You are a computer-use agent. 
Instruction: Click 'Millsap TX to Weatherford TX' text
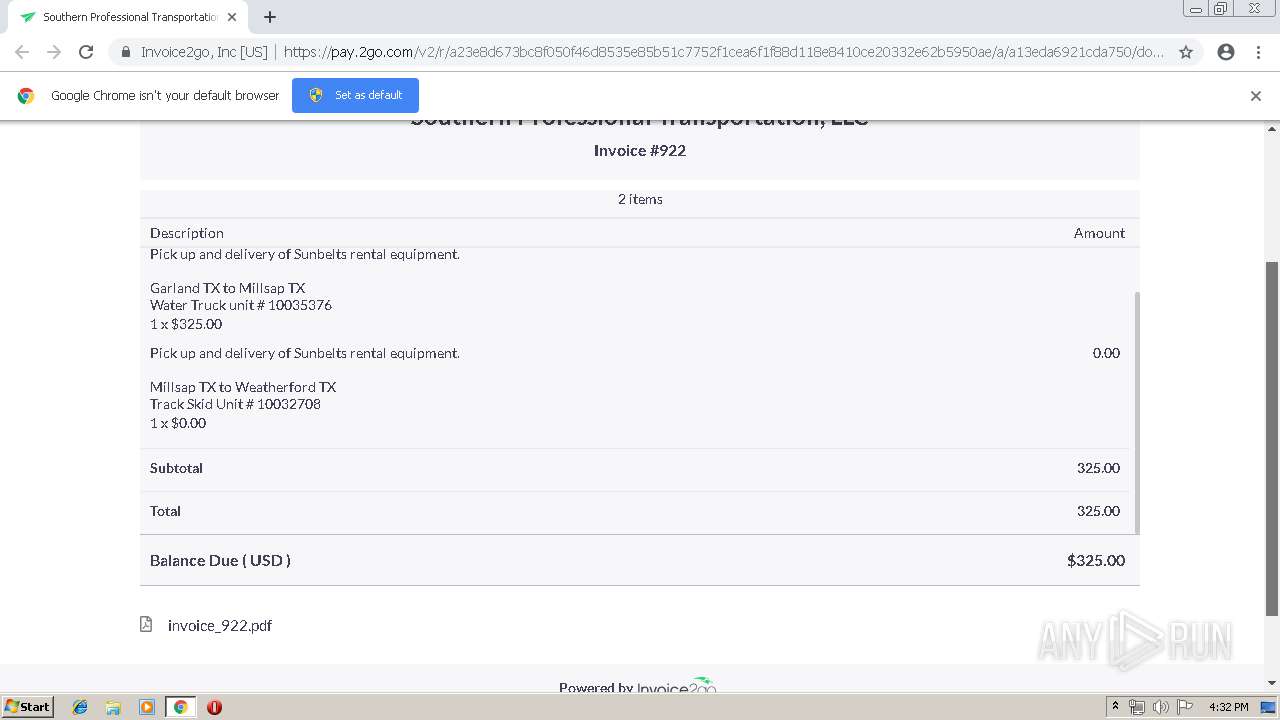click(x=243, y=387)
